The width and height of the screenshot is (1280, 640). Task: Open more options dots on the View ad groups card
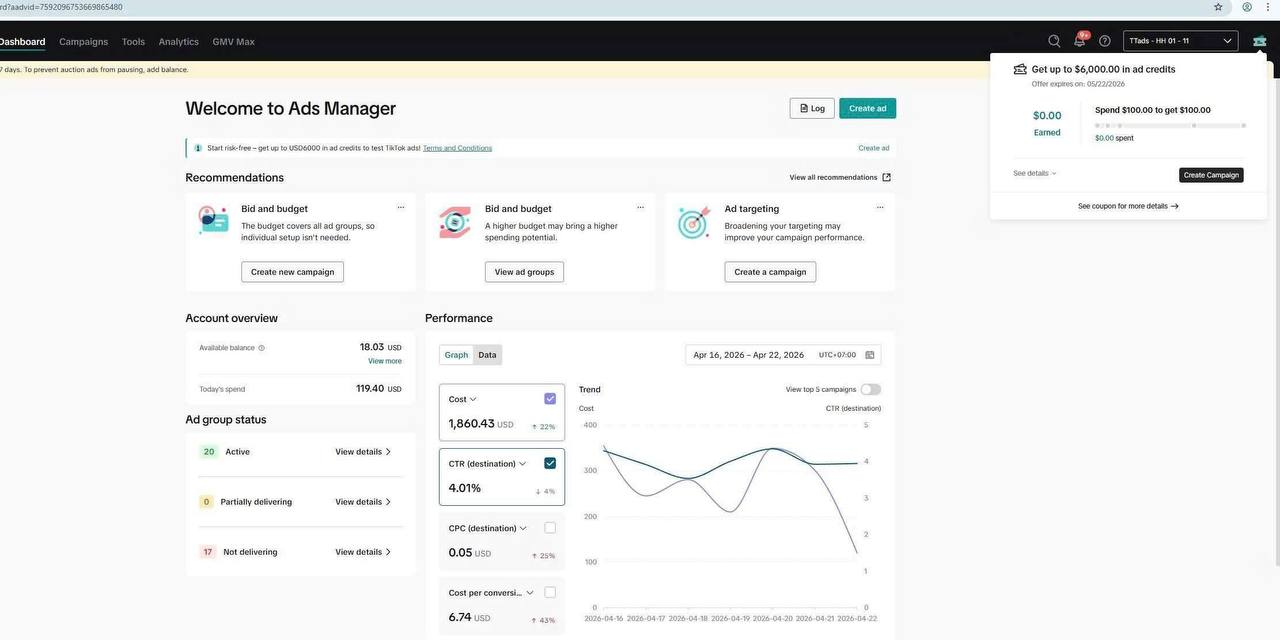[640, 208]
